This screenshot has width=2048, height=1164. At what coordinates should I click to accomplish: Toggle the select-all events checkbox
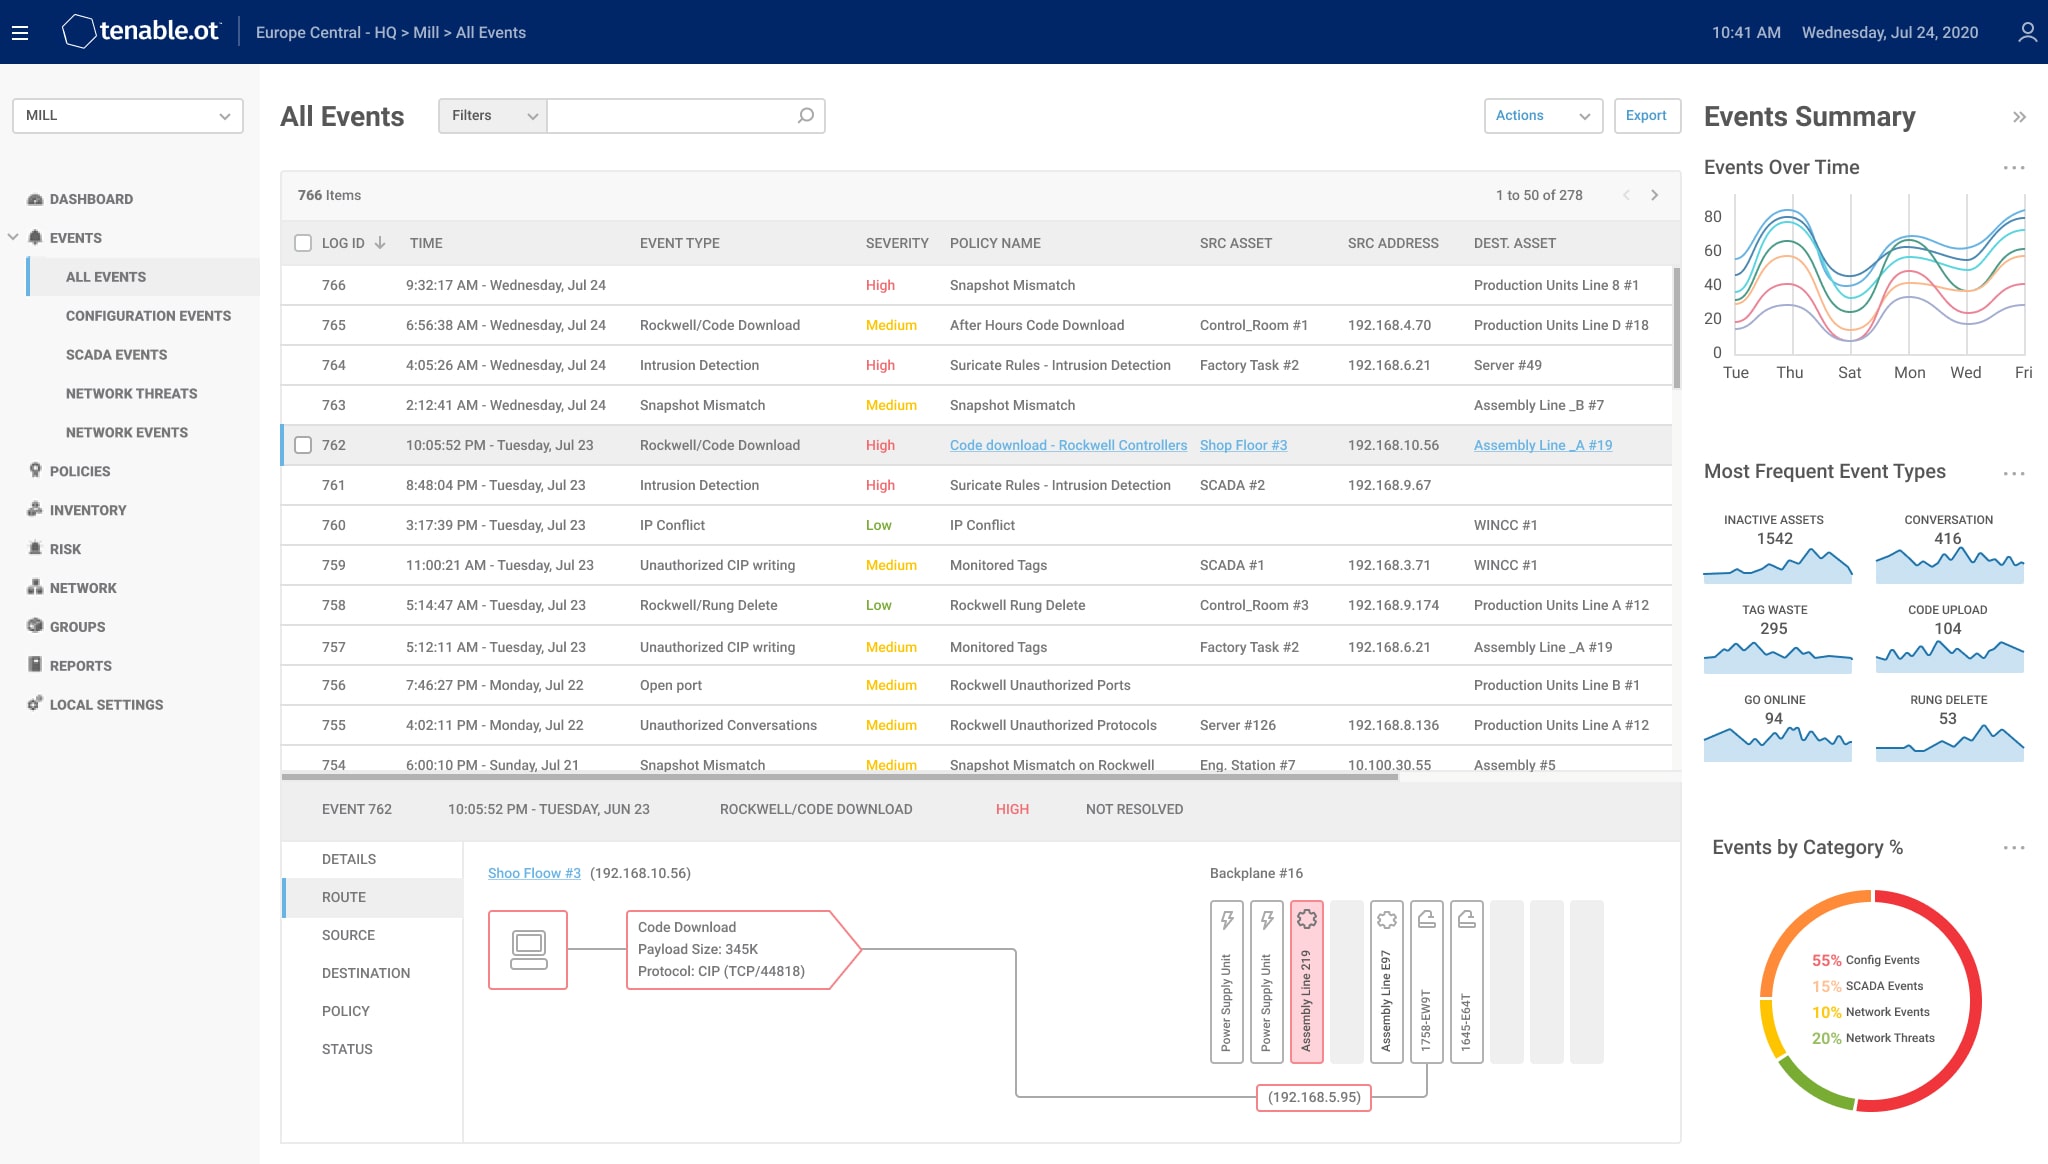click(x=303, y=243)
